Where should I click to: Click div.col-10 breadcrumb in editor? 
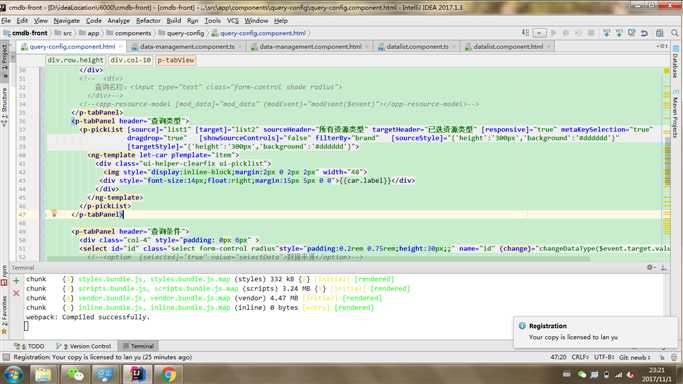click(130, 60)
